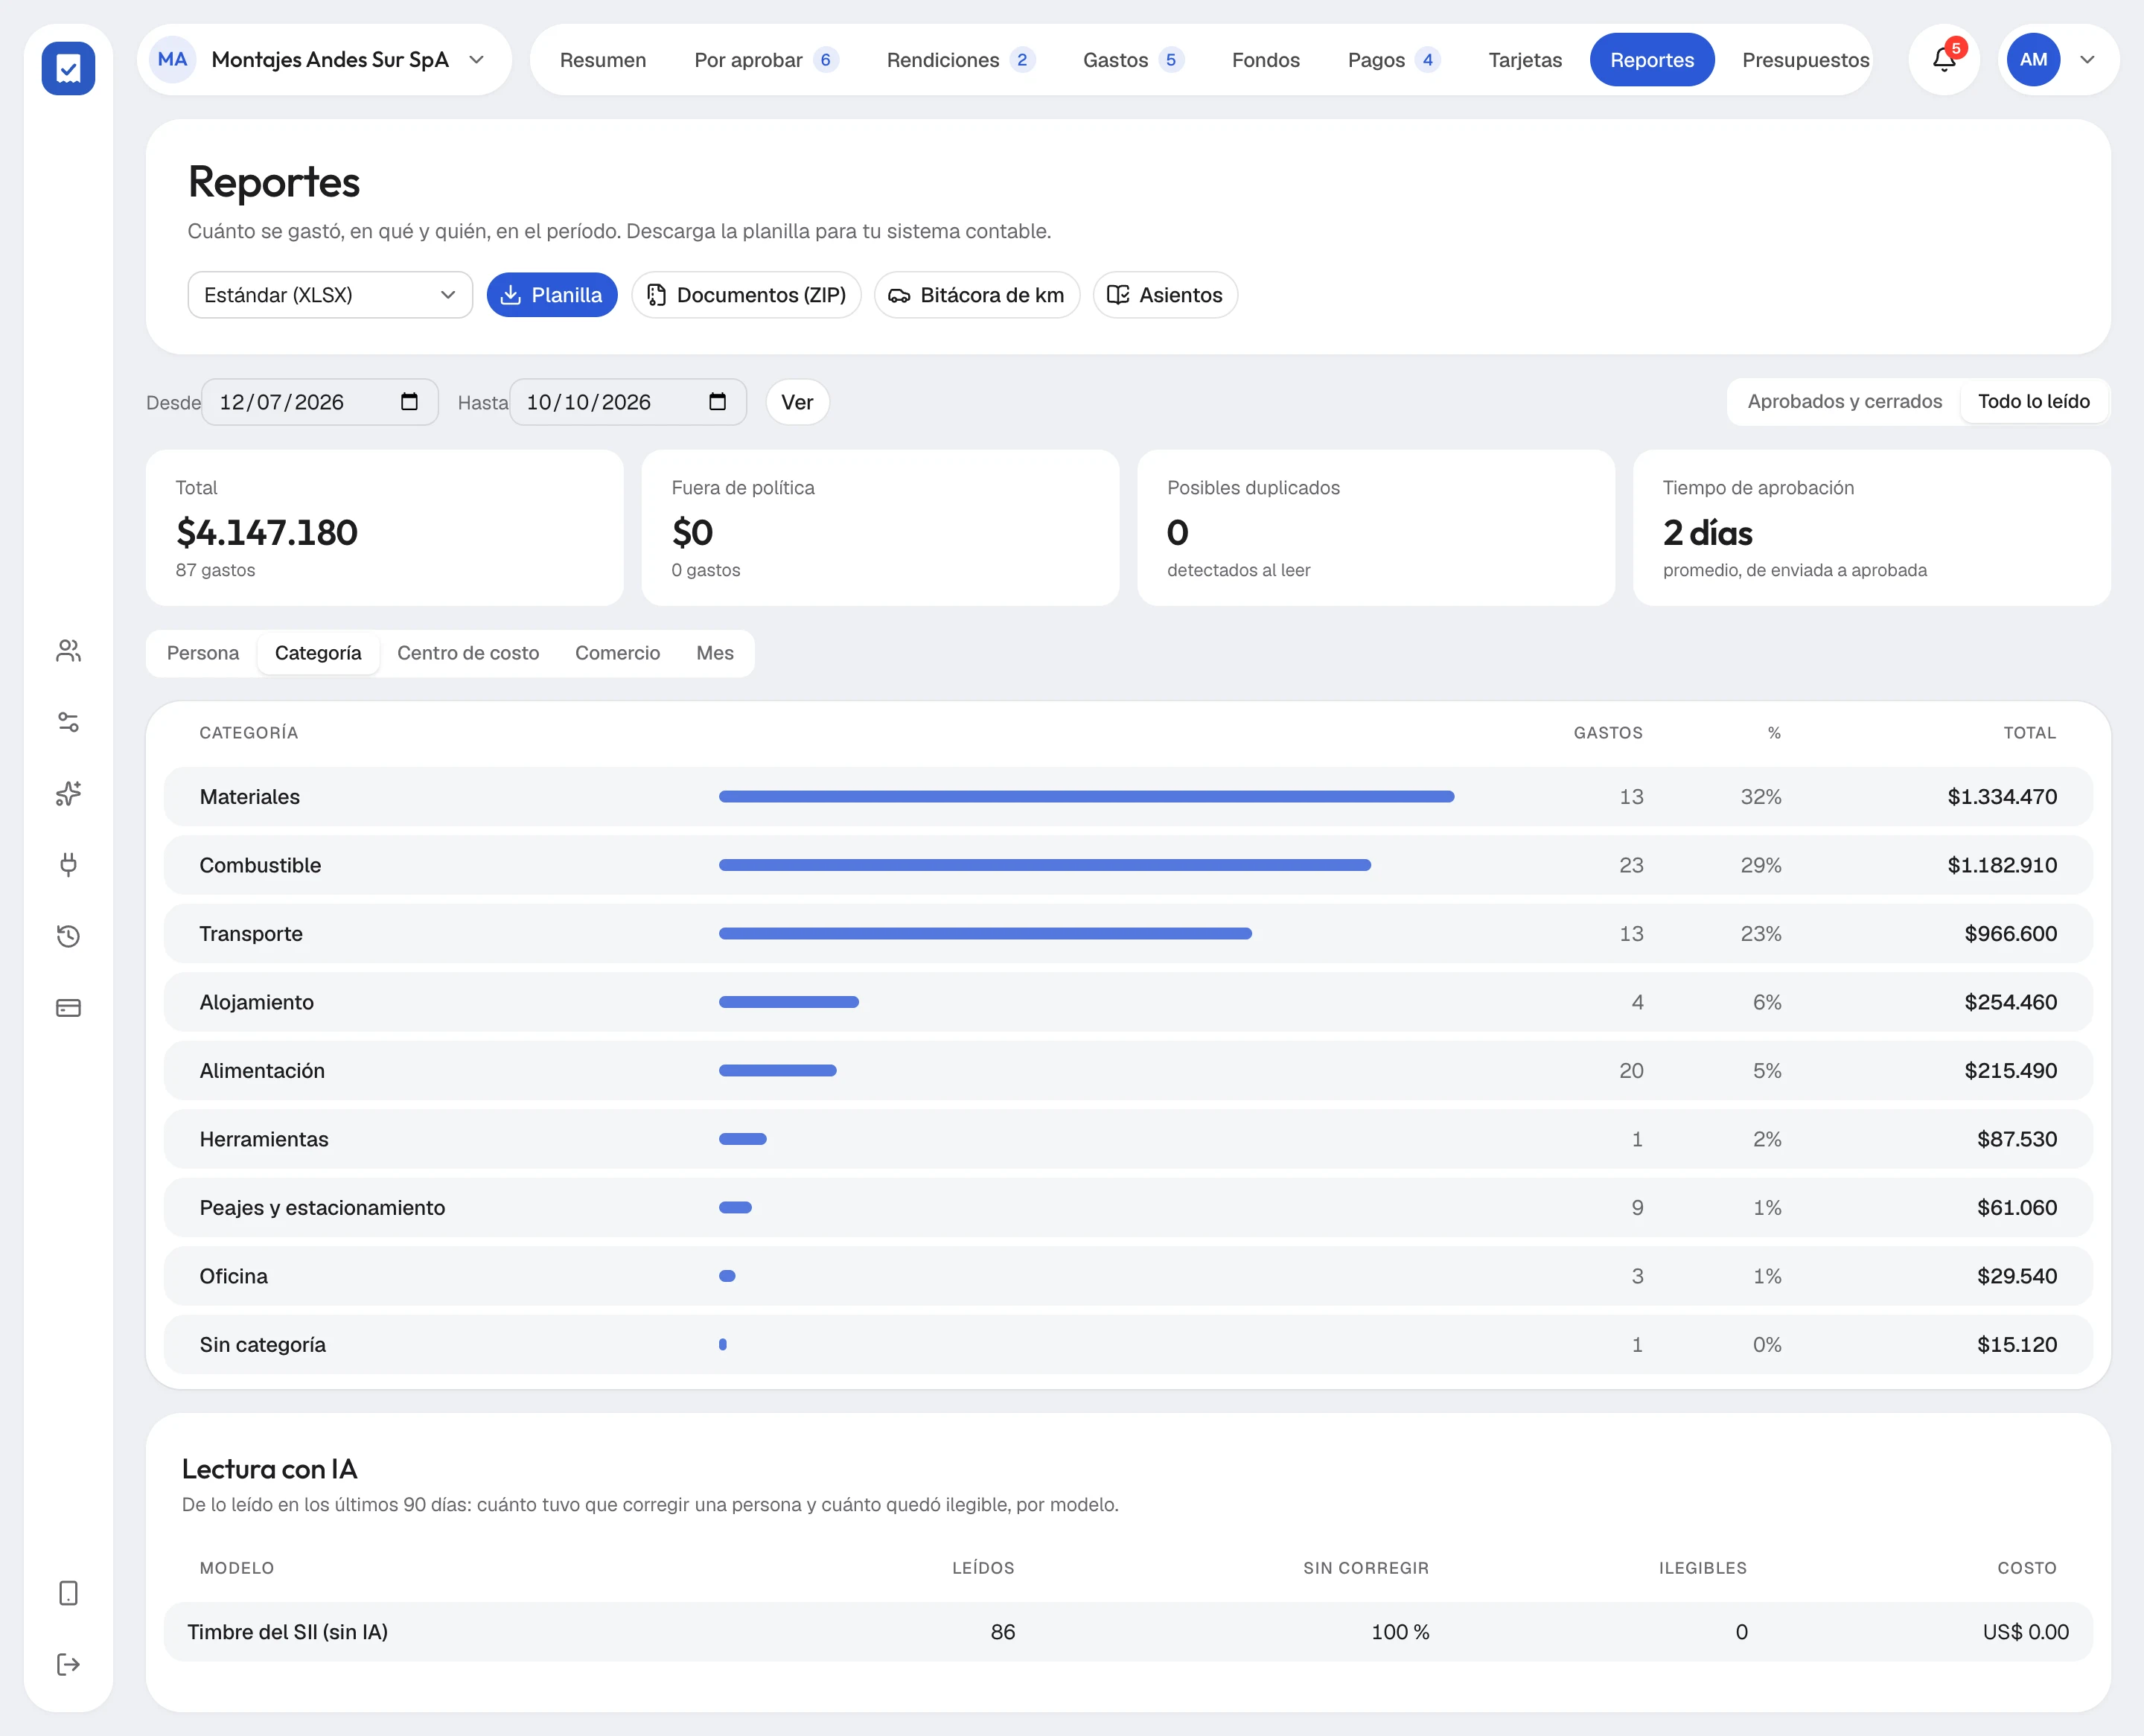Open the notifications bell

(x=1944, y=60)
